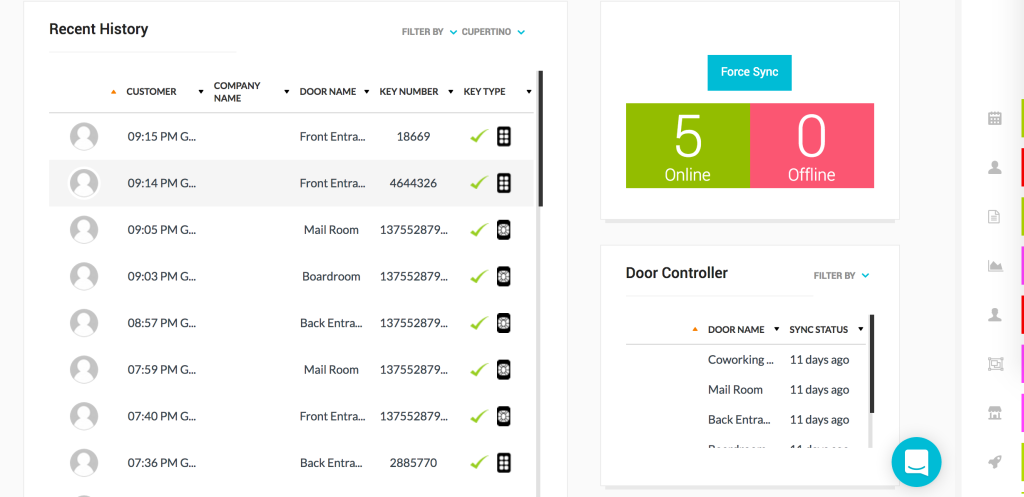Click the 07:40 PM G... customer cell
The height and width of the screenshot is (497, 1024).
(162, 416)
